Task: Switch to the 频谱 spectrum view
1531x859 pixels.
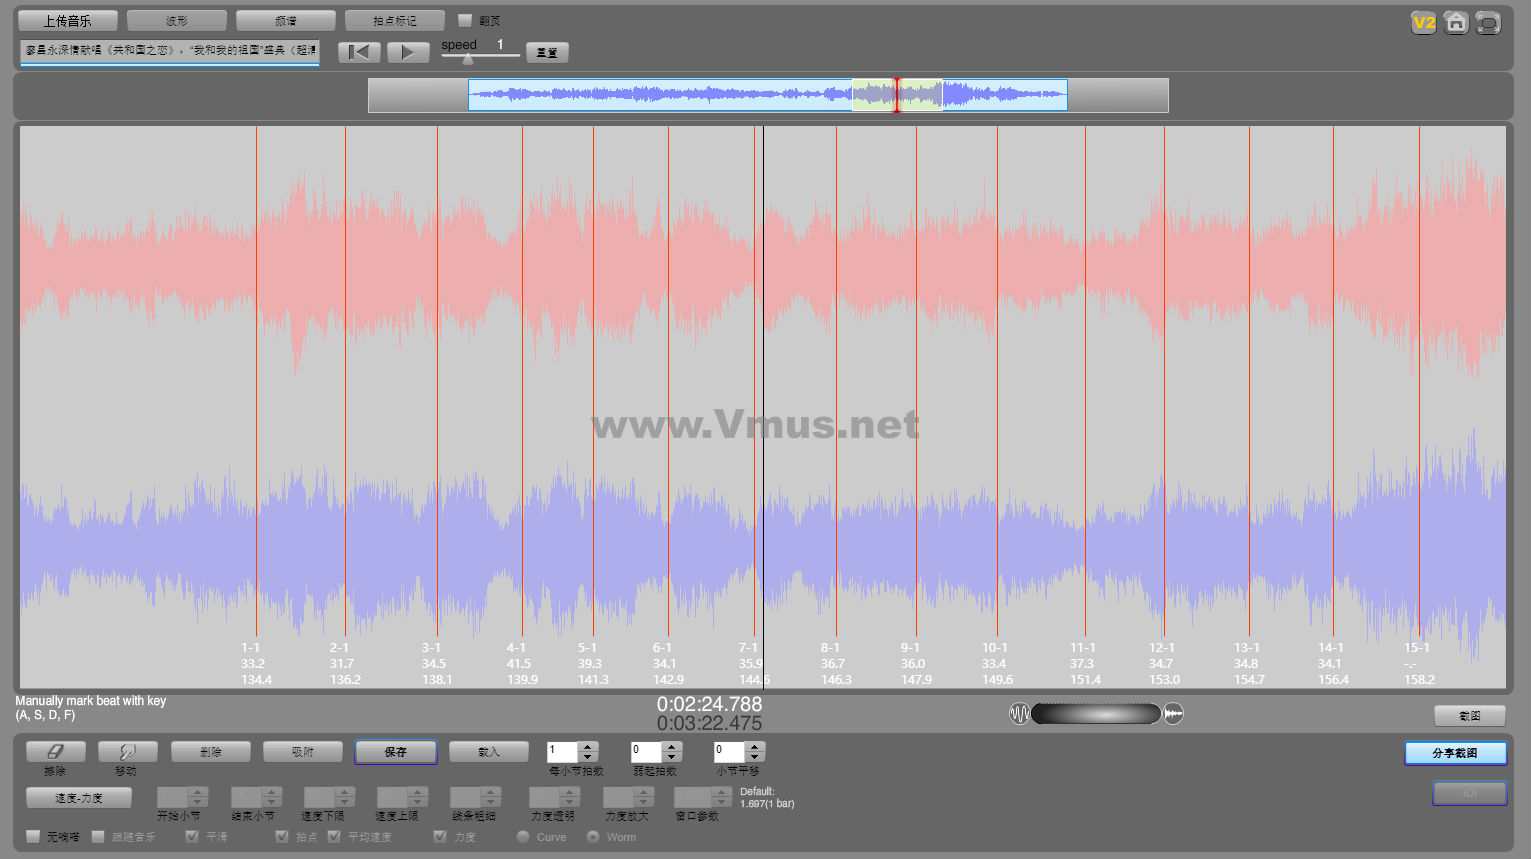Action: click(x=286, y=20)
